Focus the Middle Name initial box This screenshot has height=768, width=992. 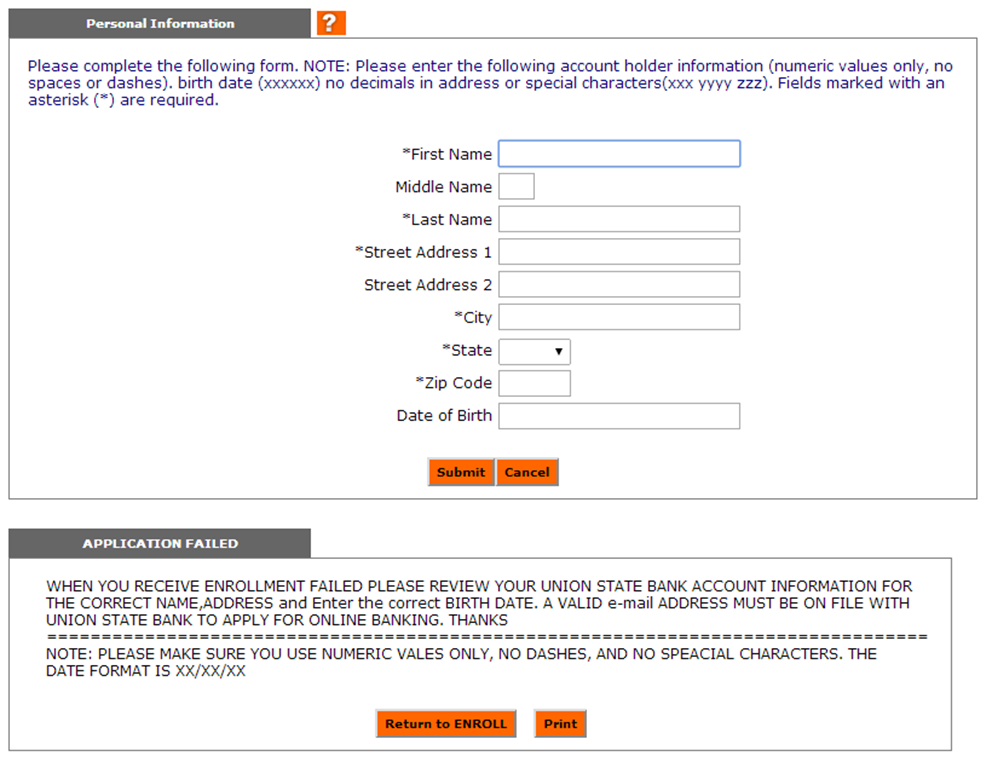pos(516,187)
